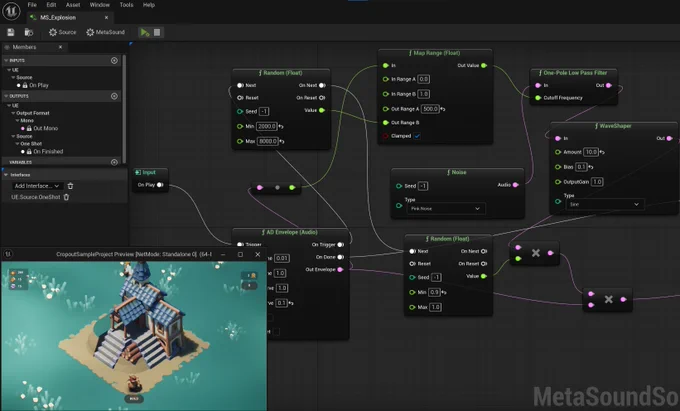Stop playback with the square stop icon
680x411 pixels.
(x=157, y=32)
